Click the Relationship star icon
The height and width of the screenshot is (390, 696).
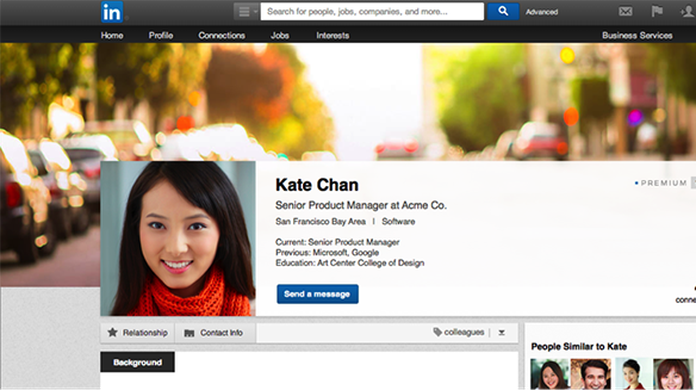pyautogui.click(x=113, y=332)
